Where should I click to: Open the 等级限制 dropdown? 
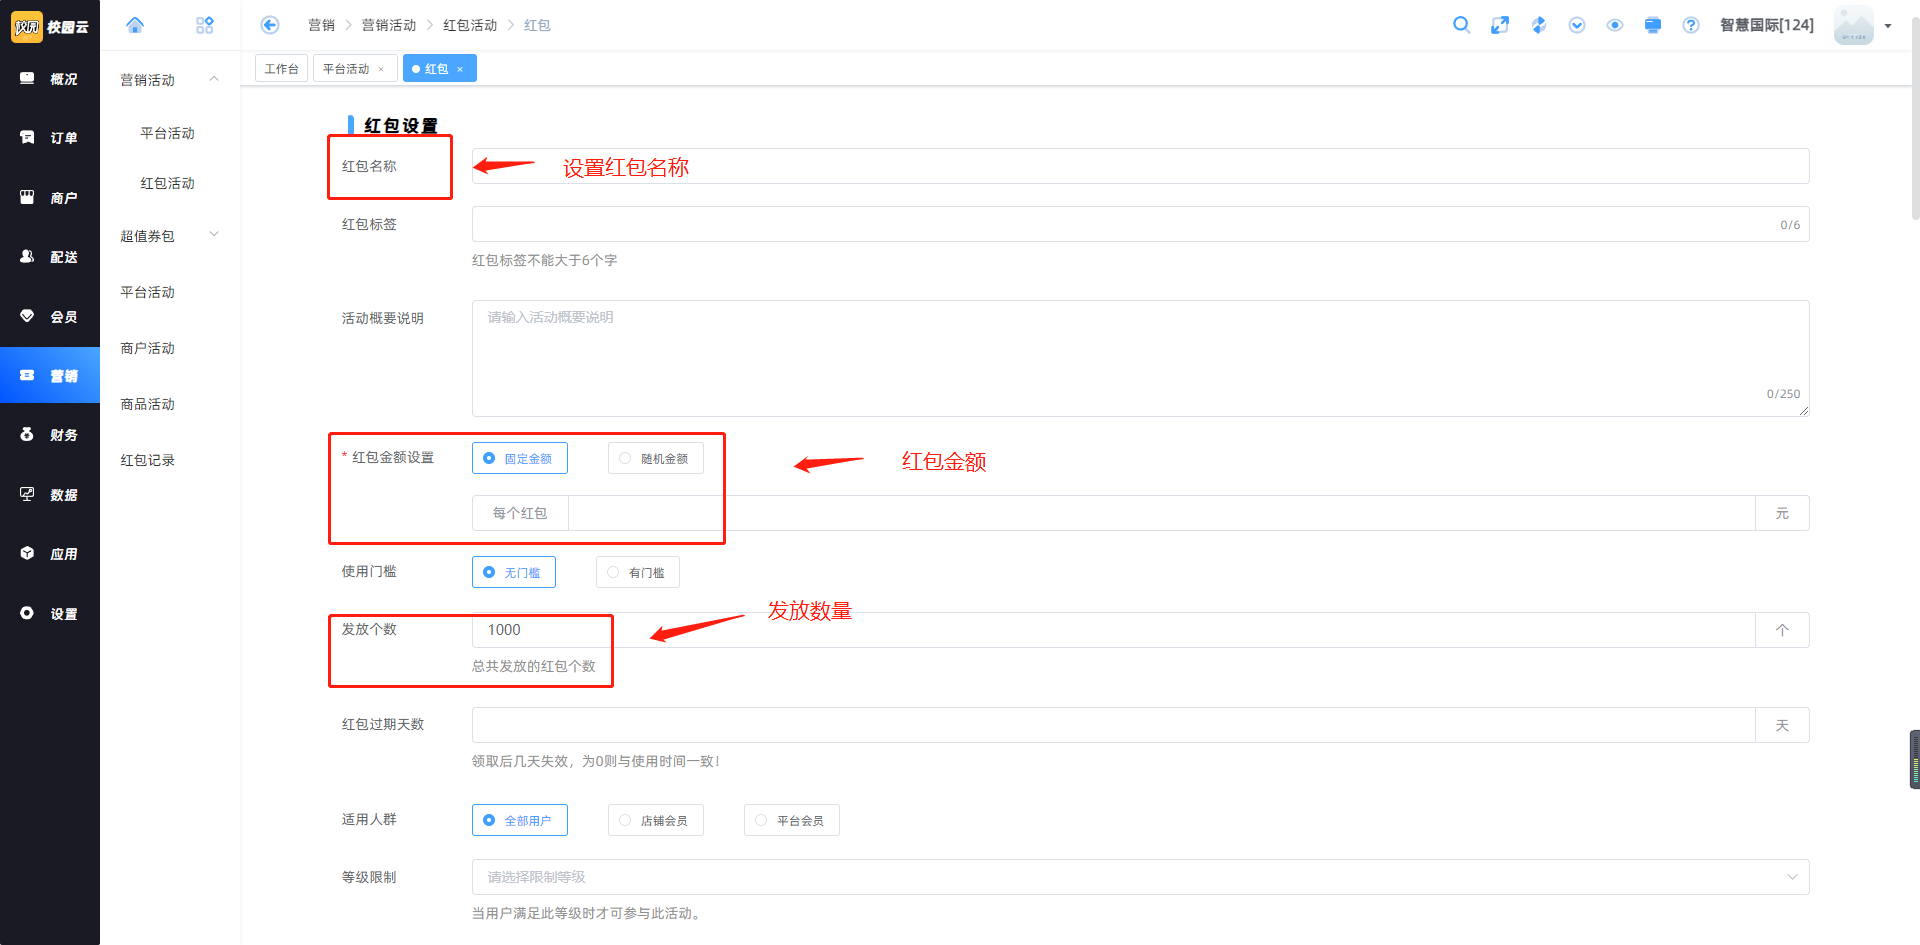pyautogui.click(x=1140, y=877)
